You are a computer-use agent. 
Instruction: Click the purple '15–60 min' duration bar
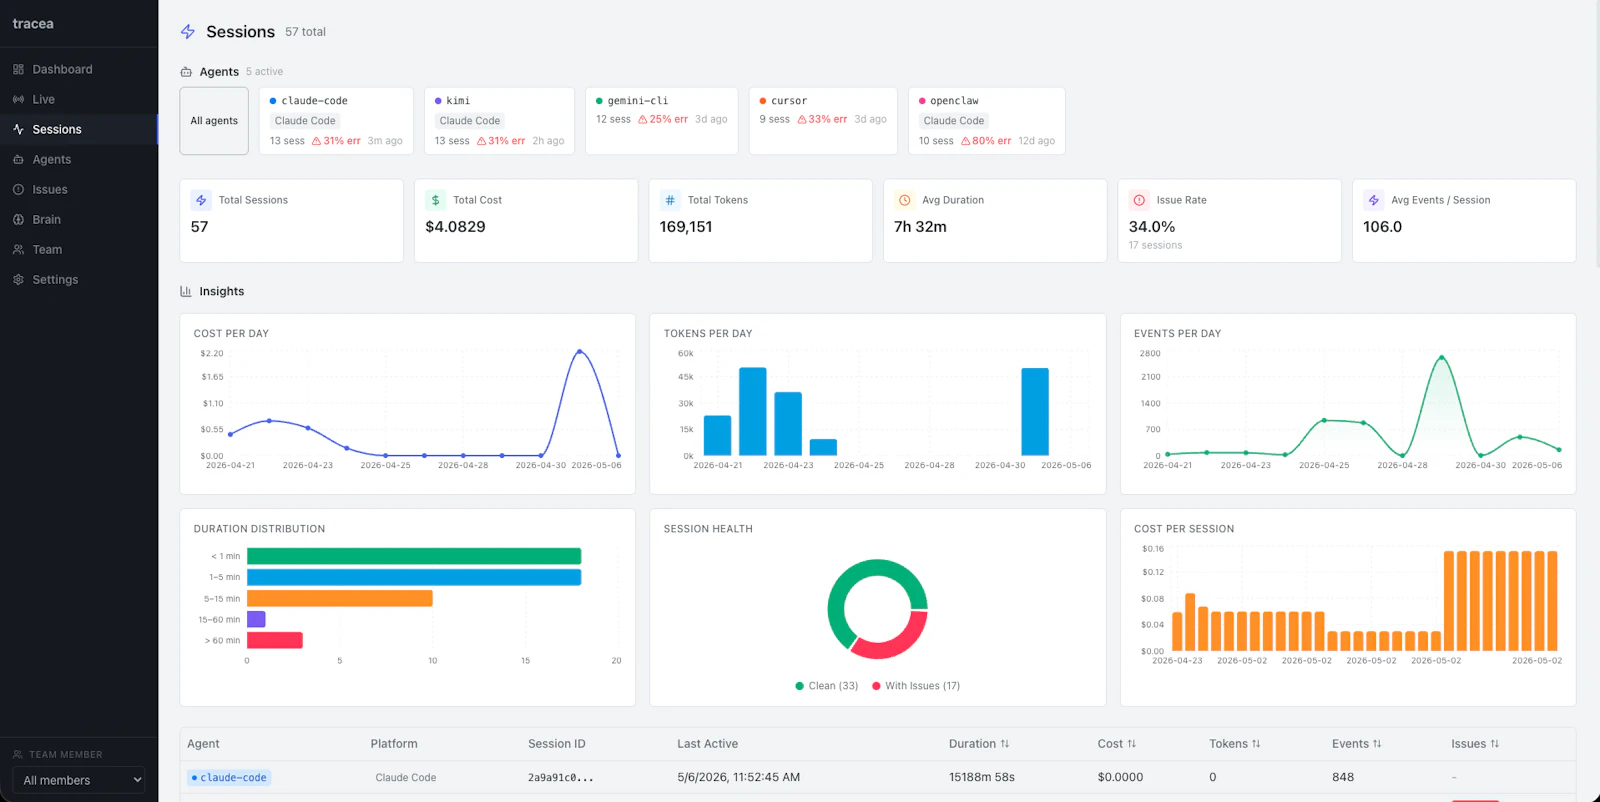coord(256,619)
